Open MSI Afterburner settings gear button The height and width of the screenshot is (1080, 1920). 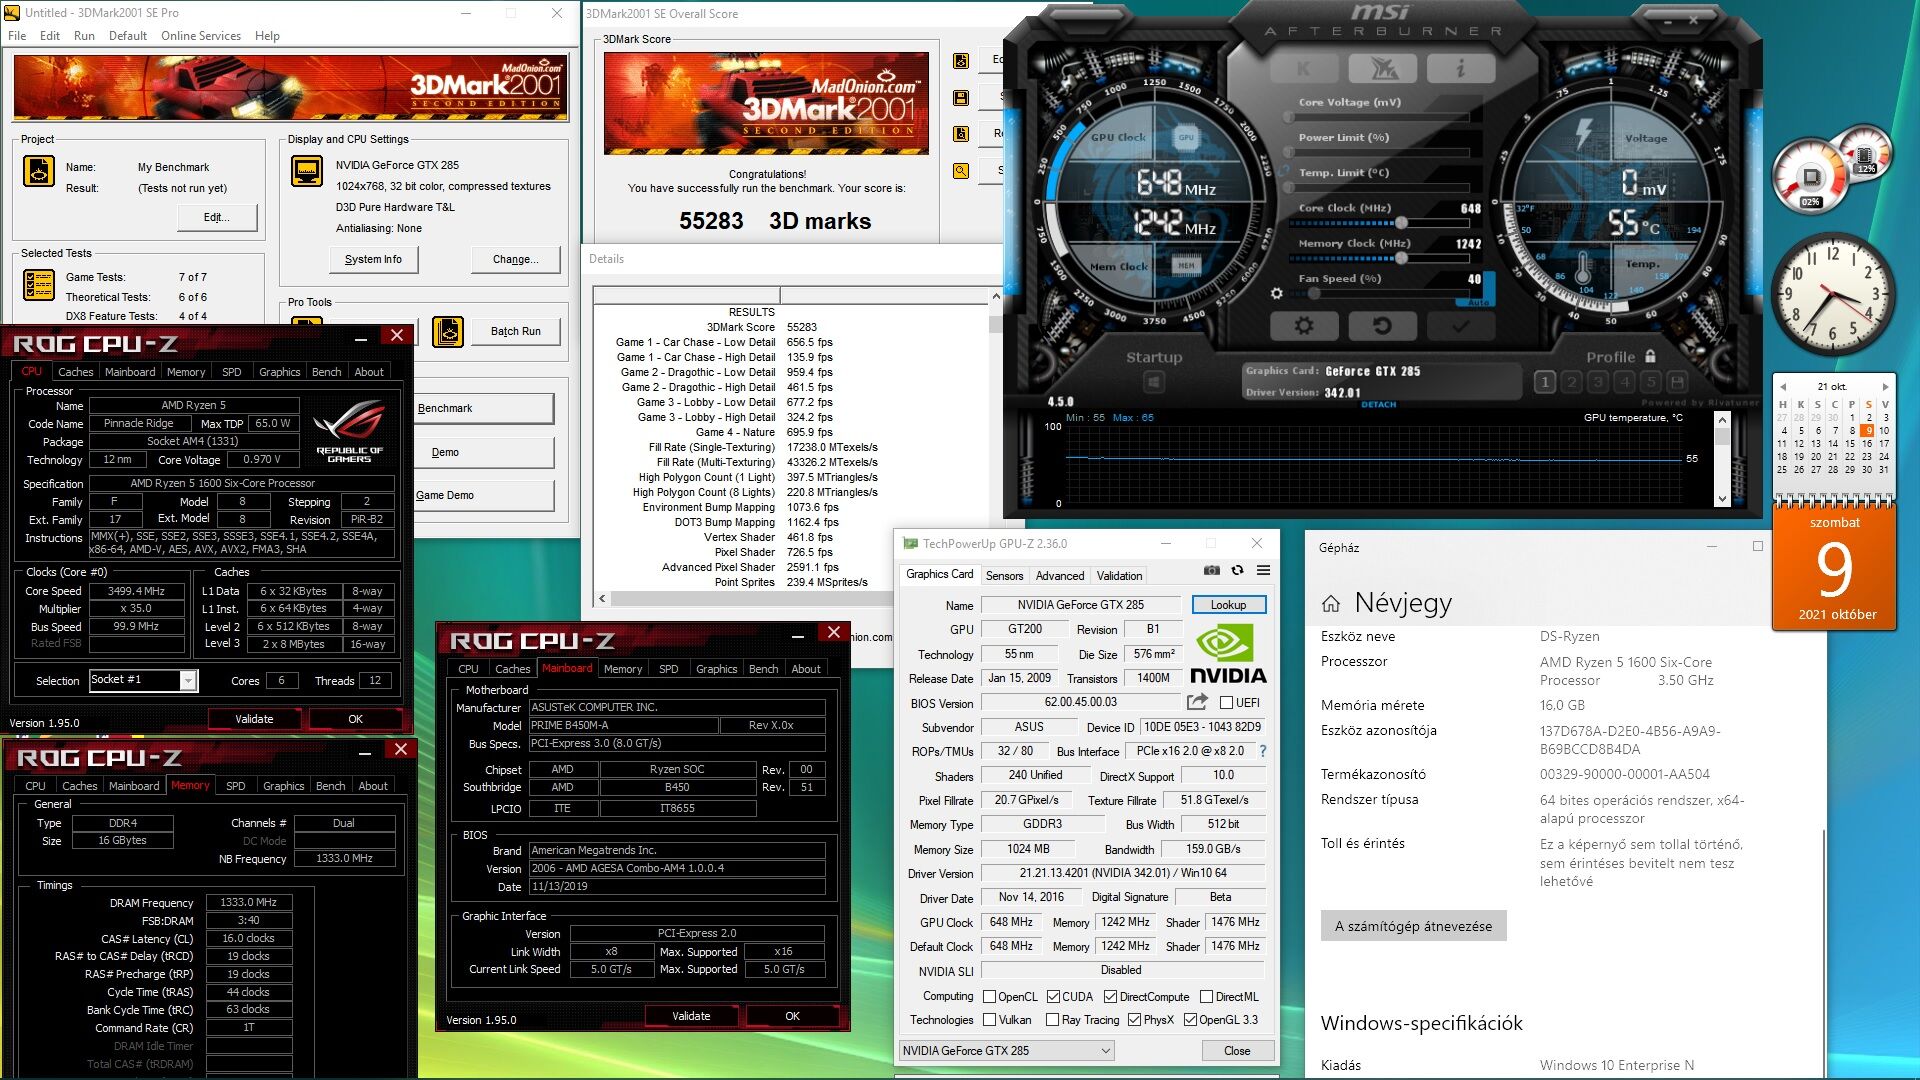pos(1303,326)
